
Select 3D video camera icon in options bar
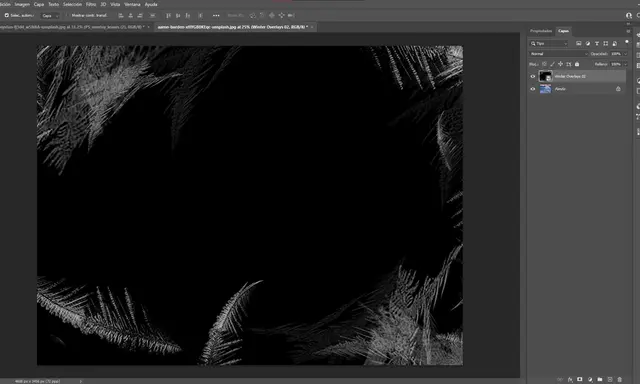(x=291, y=16)
